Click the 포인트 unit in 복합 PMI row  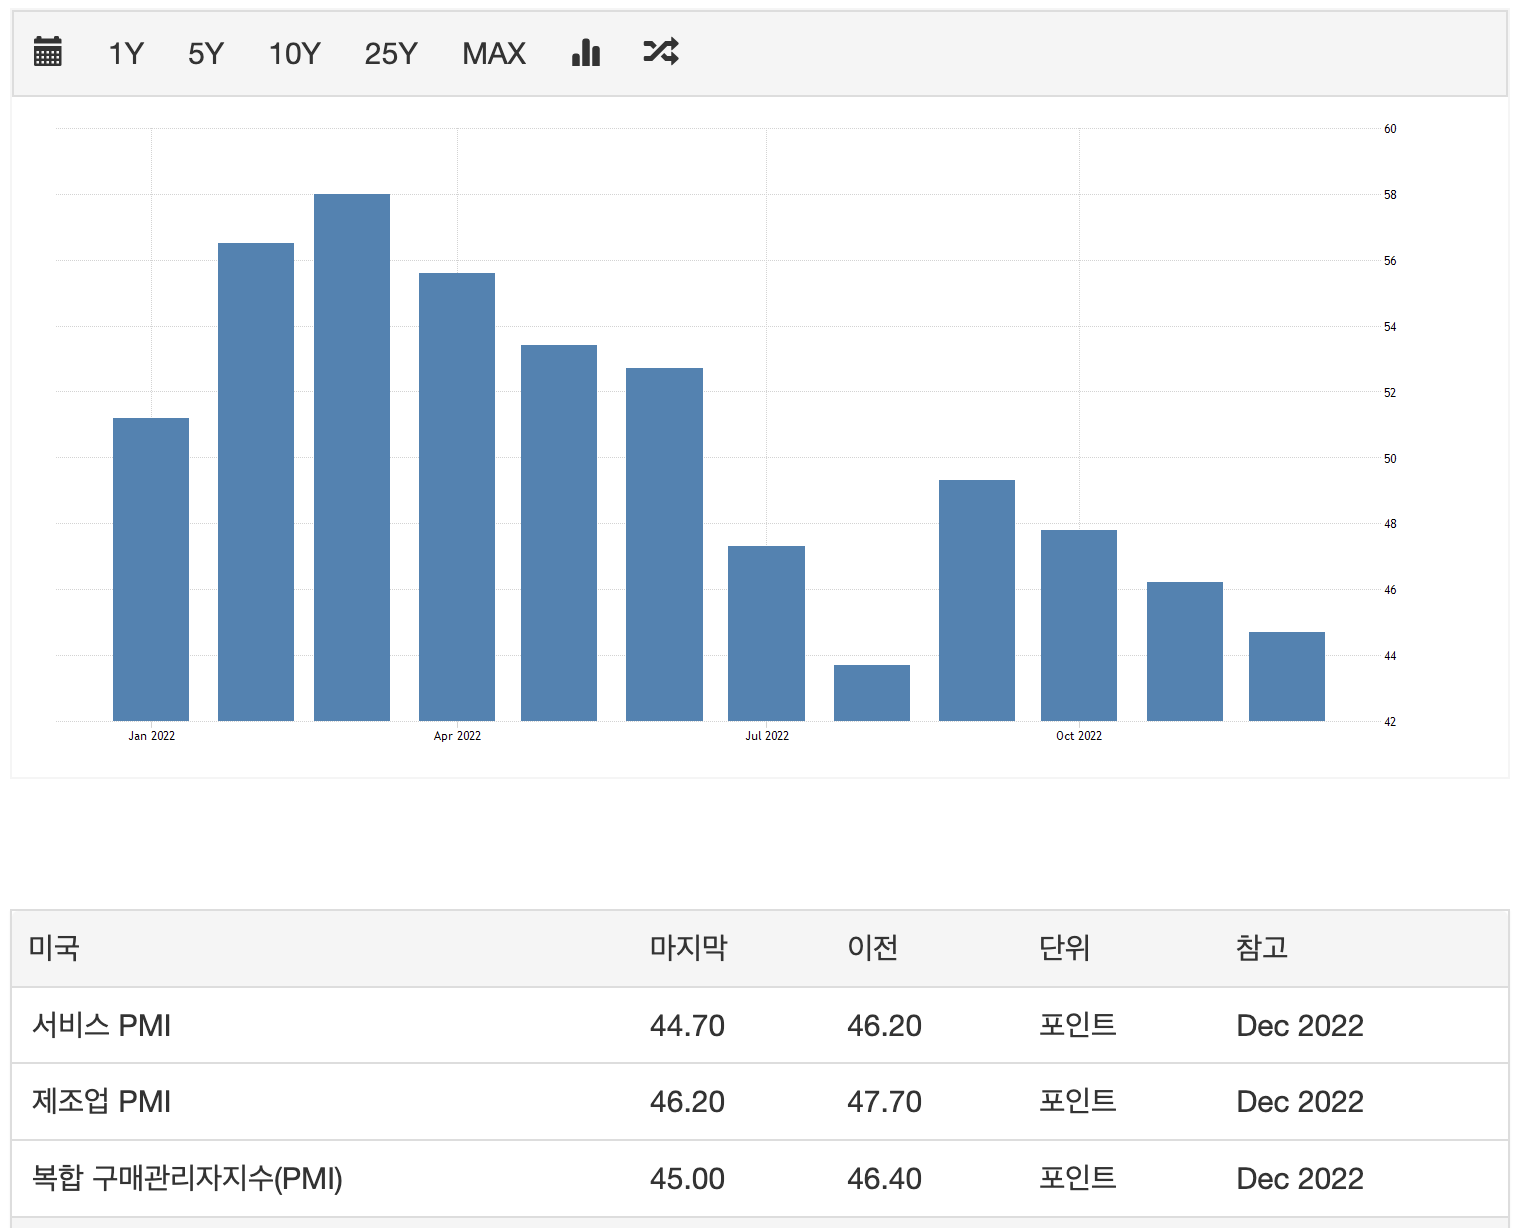1077,1178
